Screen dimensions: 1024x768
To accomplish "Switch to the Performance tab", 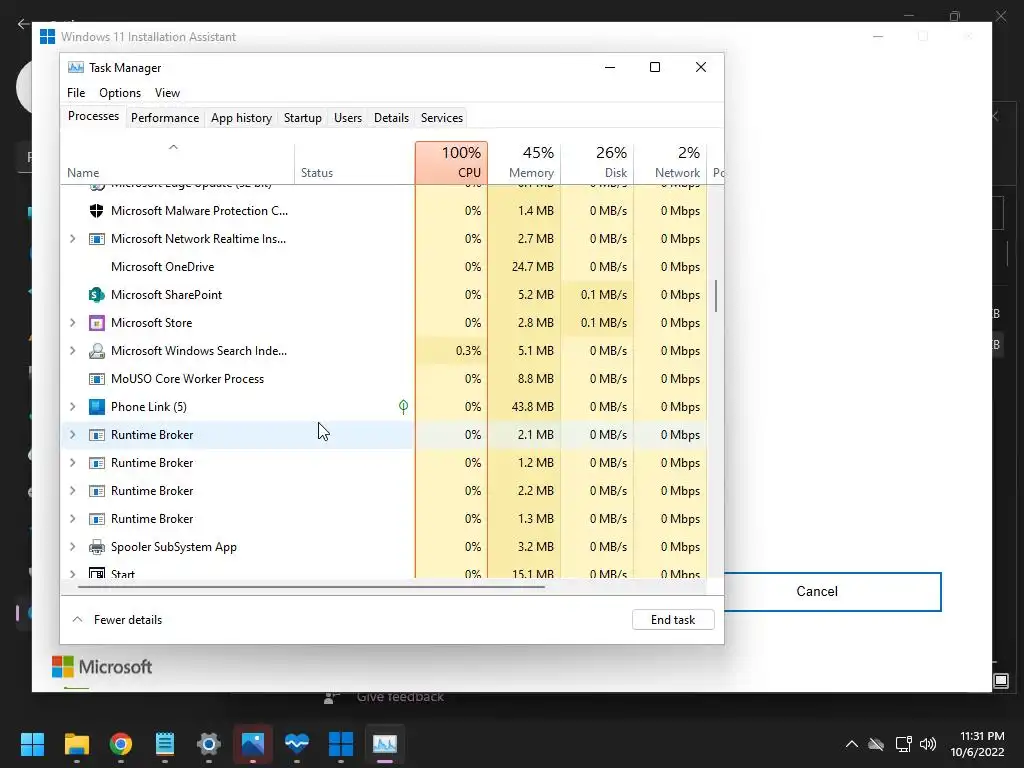I will (165, 118).
